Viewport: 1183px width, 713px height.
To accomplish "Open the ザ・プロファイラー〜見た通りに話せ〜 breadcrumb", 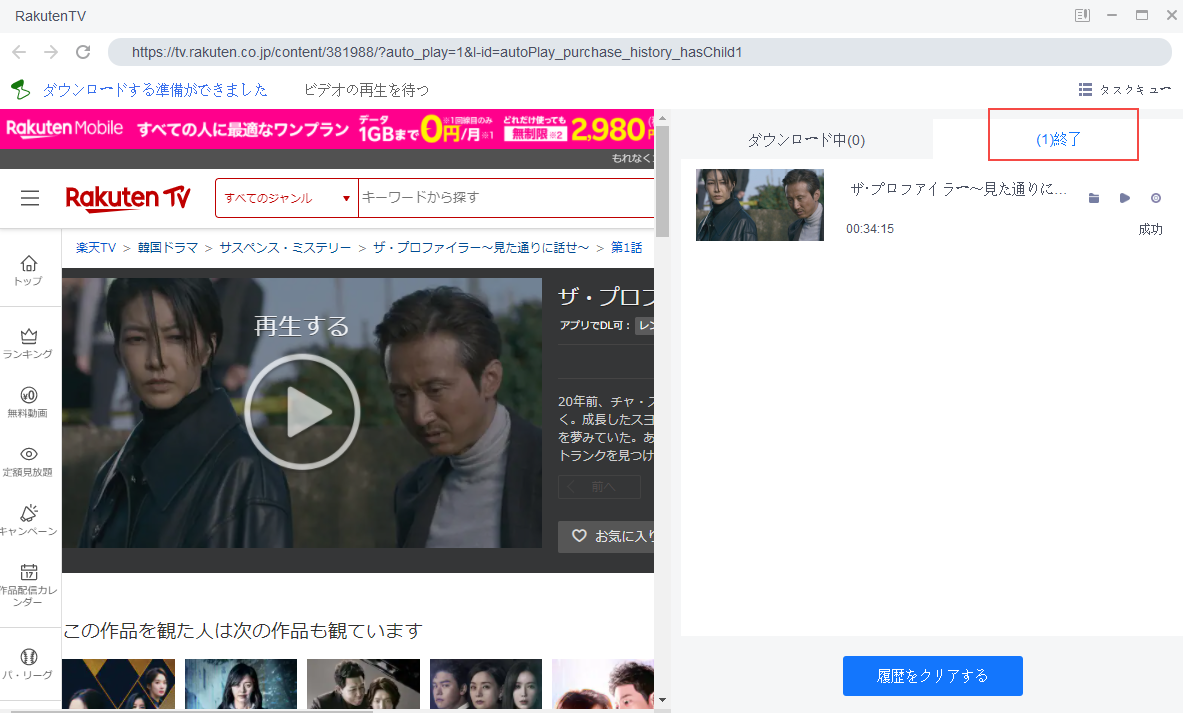I will (481, 247).
